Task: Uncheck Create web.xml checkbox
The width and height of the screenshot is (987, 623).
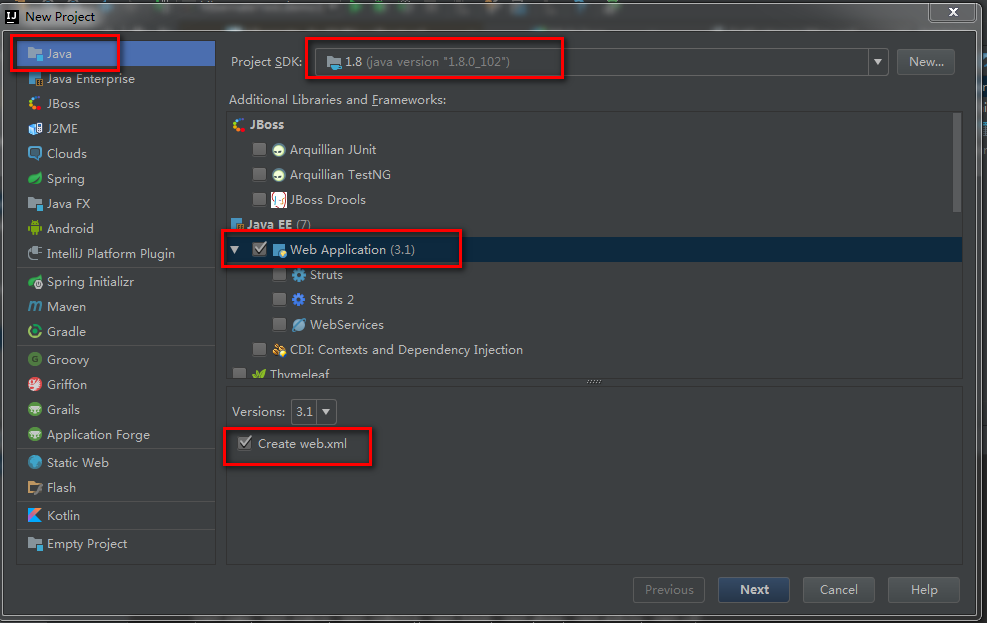Action: coord(245,443)
